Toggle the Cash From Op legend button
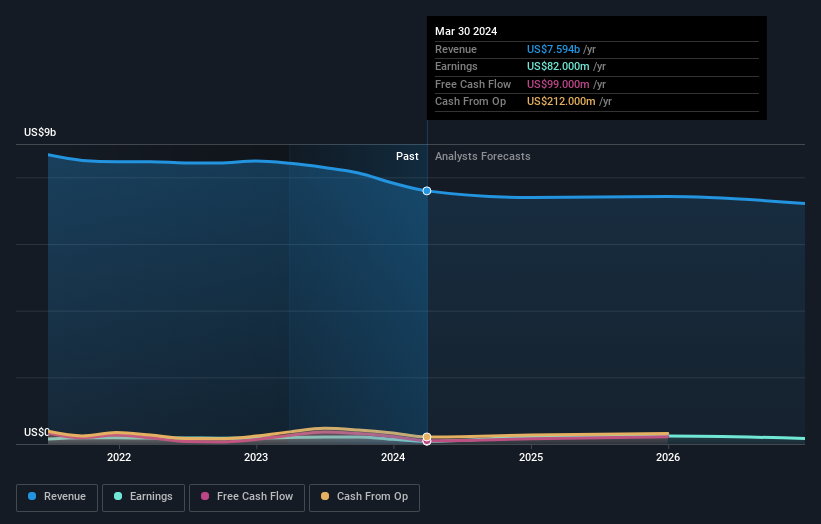The image size is (821, 524). coord(364,497)
